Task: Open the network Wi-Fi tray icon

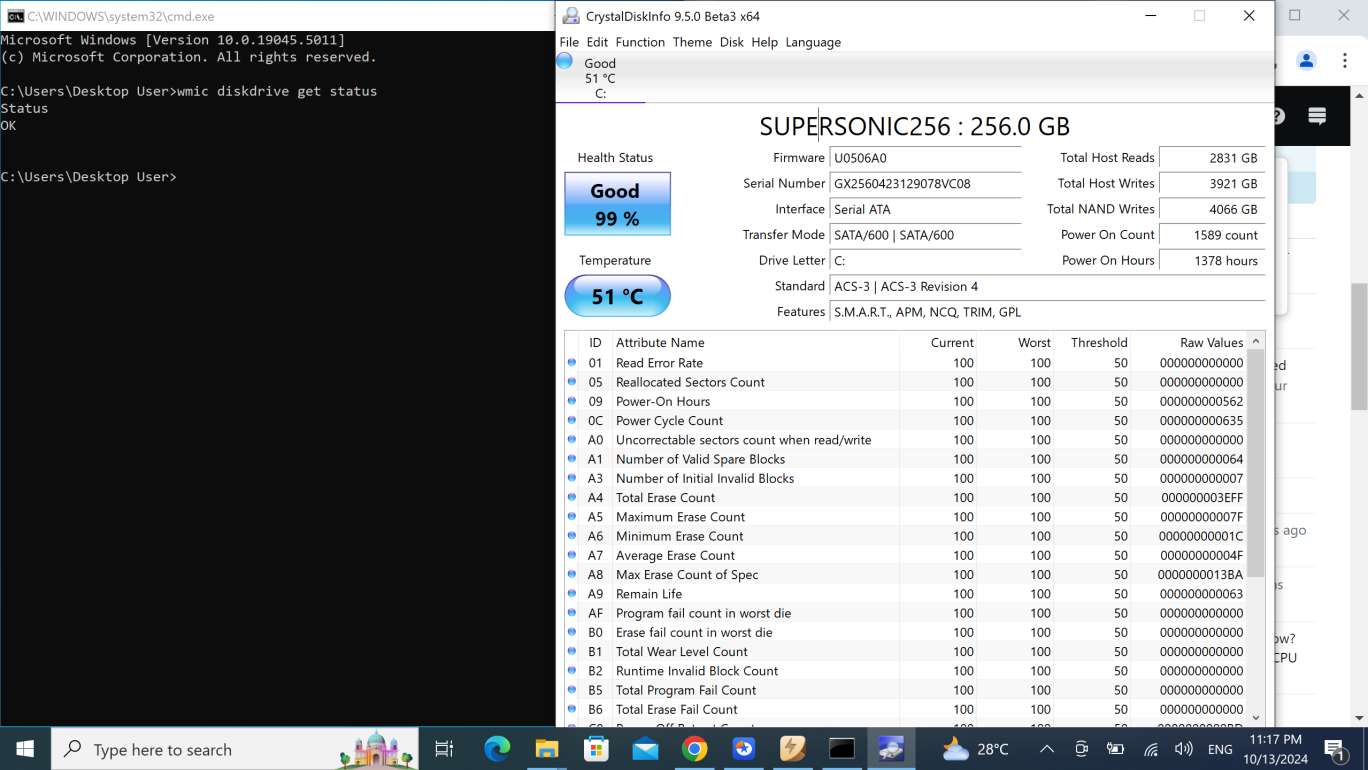Action: tap(1151, 749)
